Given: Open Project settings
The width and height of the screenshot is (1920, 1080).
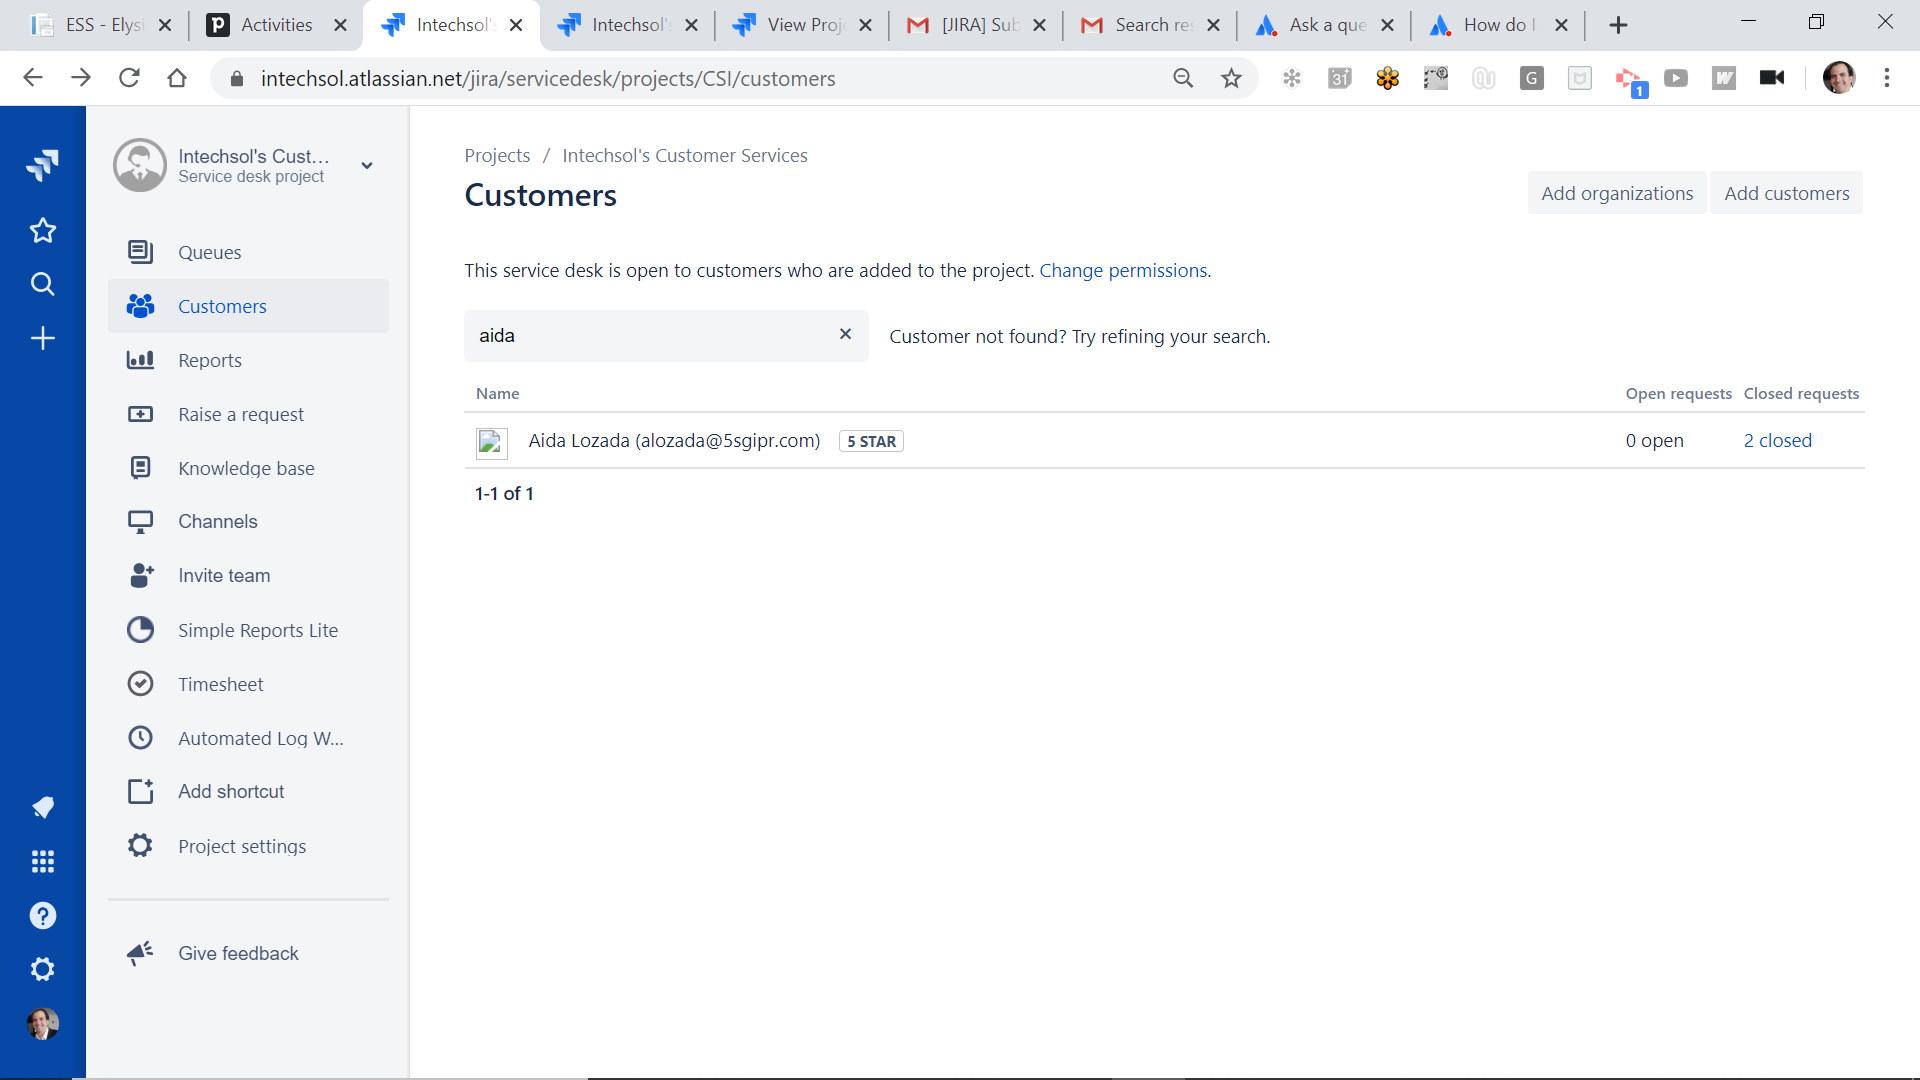Looking at the screenshot, I should (248, 846).
